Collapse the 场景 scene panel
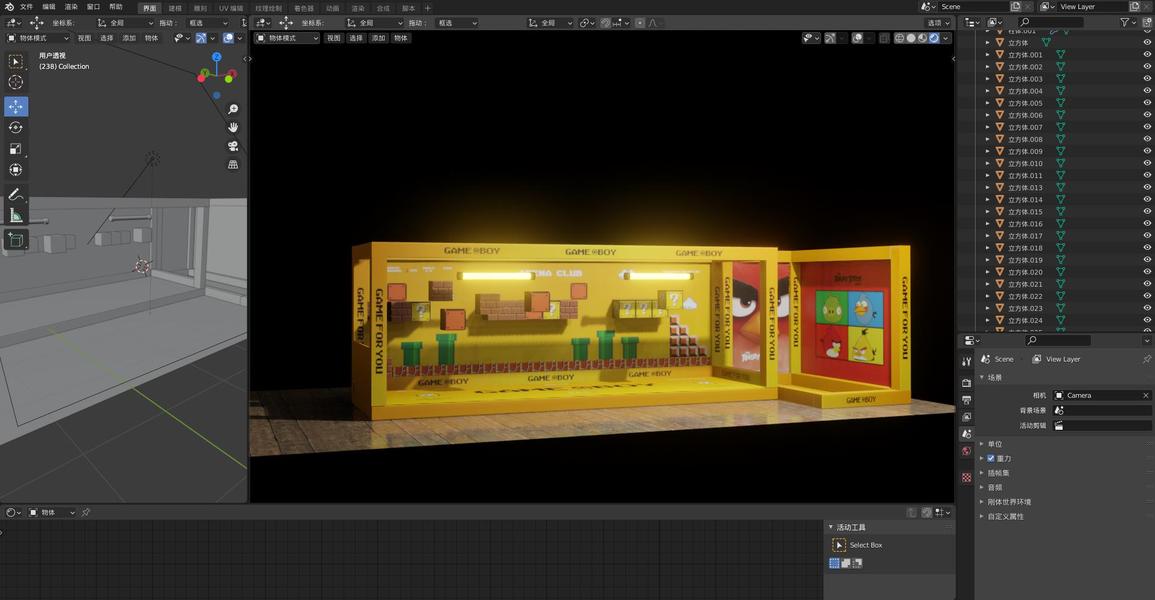Image resolution: width=1155 pixels, height=600 pixels. (x=990, y=378)
